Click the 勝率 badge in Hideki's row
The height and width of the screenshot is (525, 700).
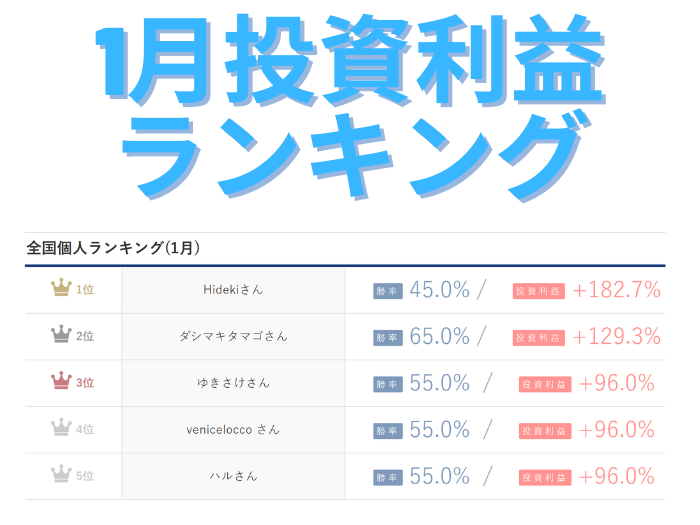tap(388, 291)
